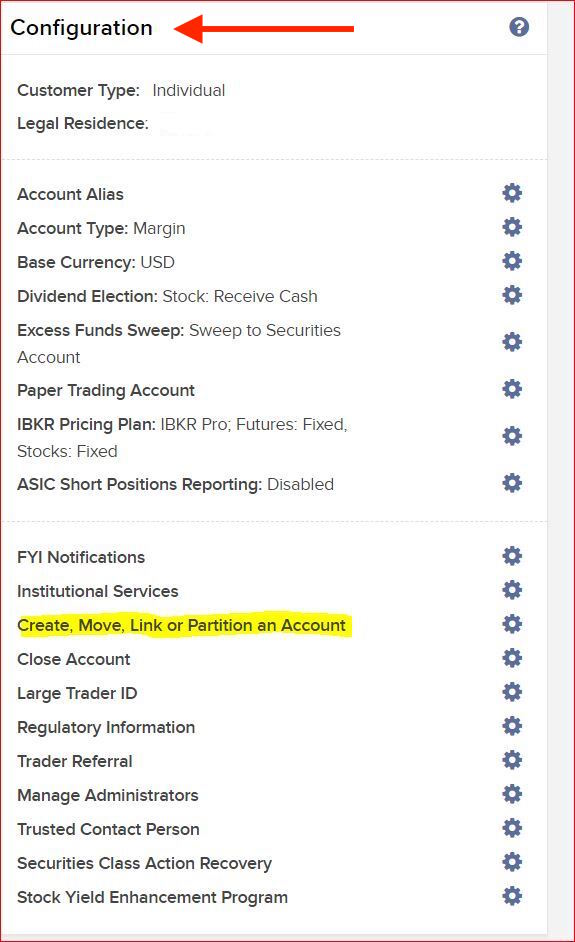Configure Large Trader ID gear icon

512,692
